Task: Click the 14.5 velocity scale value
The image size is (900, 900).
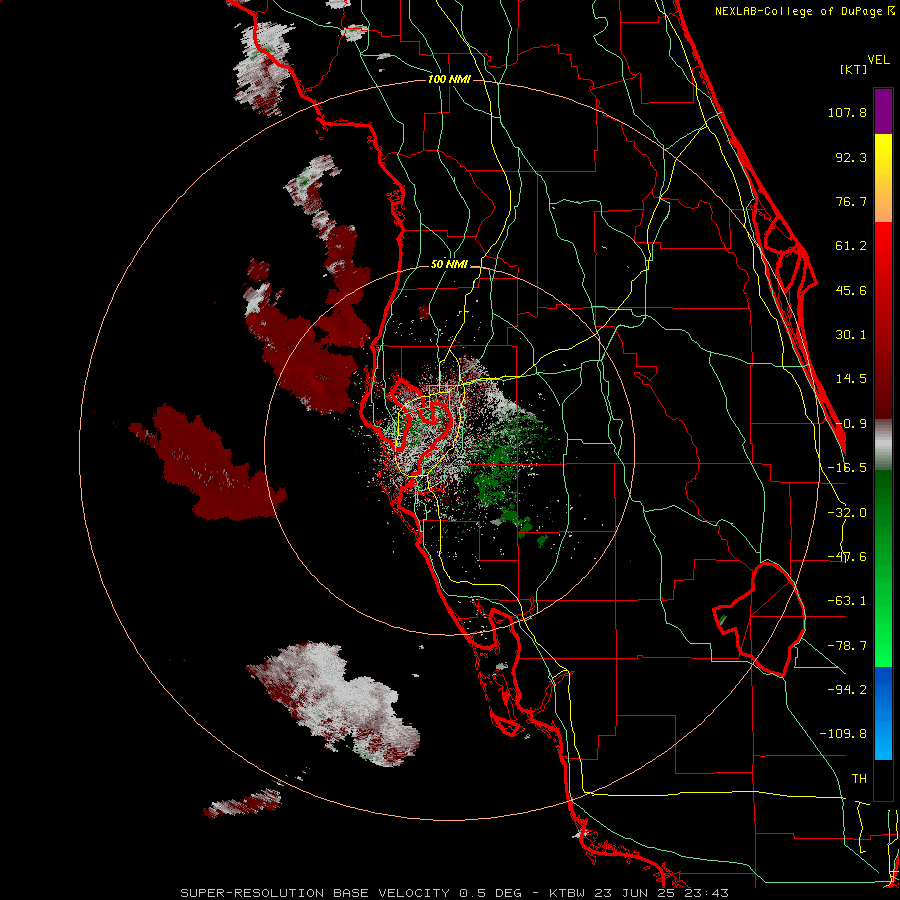Action: [851, 379]
